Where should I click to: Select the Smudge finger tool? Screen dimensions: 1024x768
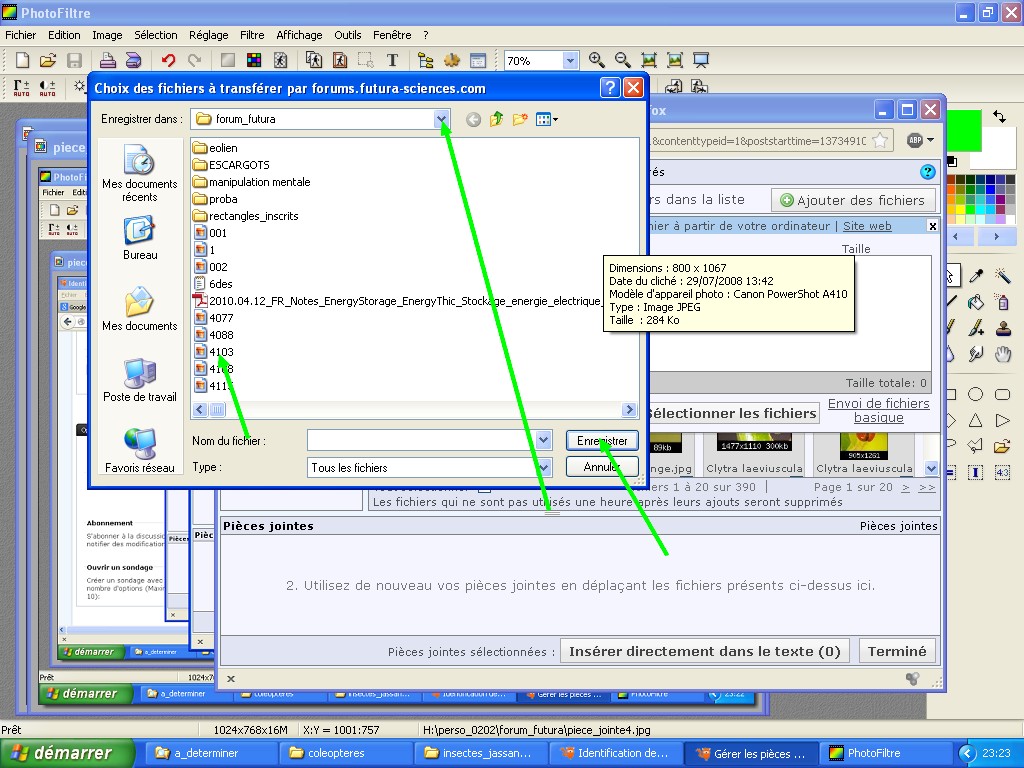[x=976, y=354]
